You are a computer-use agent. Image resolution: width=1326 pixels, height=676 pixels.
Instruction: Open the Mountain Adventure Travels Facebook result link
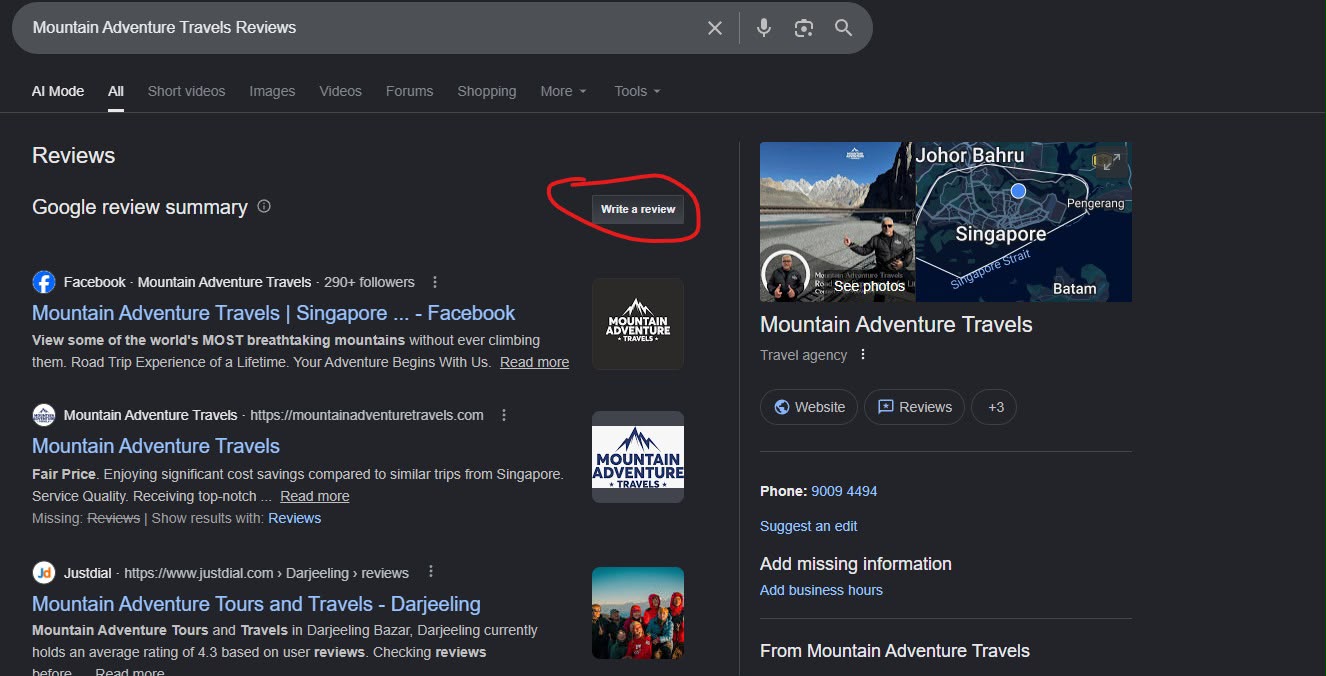point(274,313)
